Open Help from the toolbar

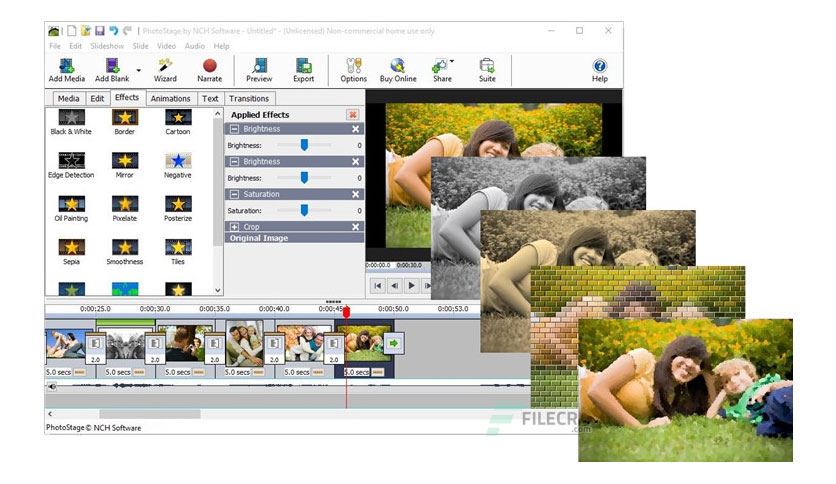tap(599, 70)
